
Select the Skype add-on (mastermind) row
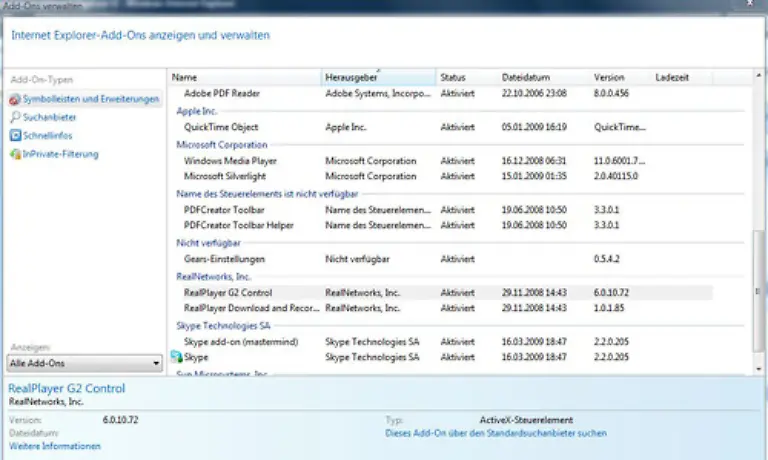coord(441,341)
